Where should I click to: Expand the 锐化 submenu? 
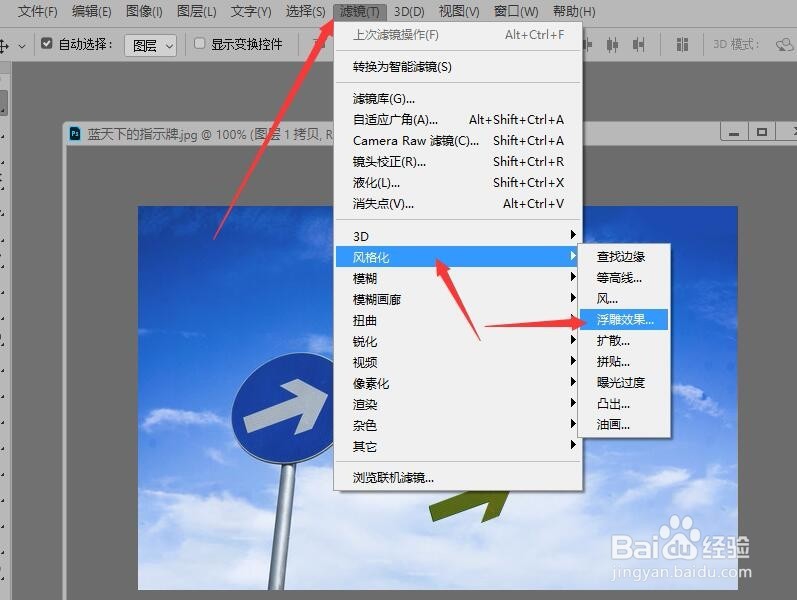point(458,341)
